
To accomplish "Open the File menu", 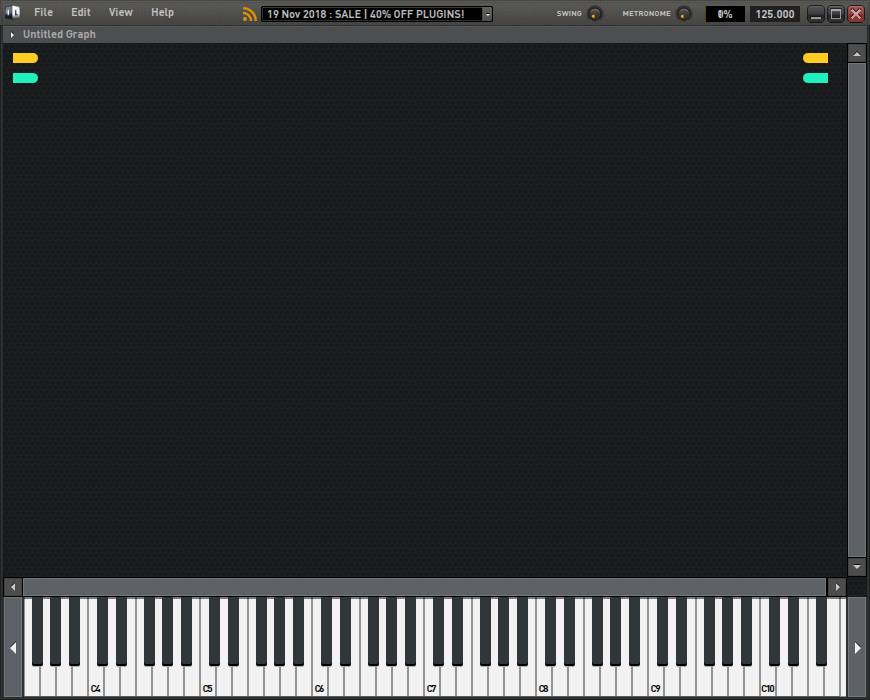I will click(x=43, y=12).
